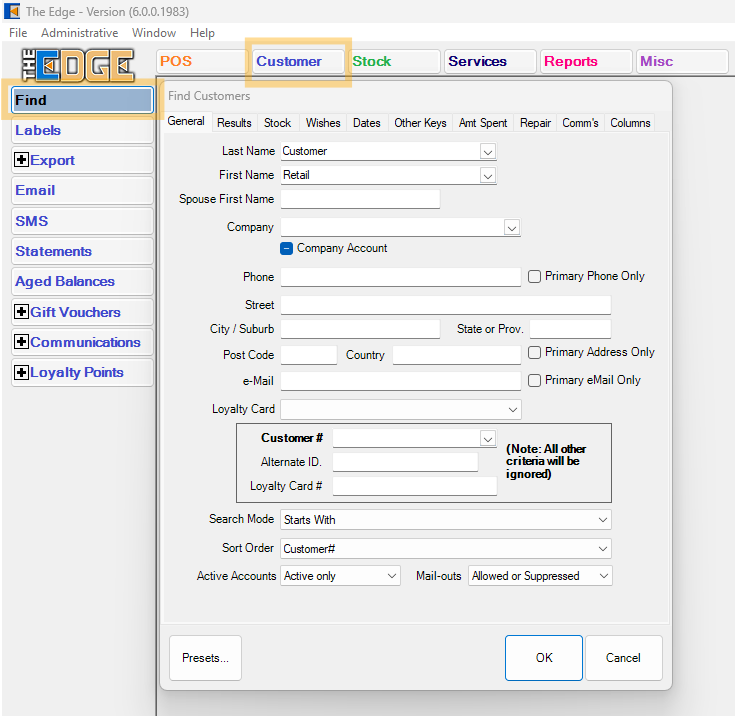The width and height of the screenshot is (735, 716).
Task: Select the Results tab
Action: (x=234, y=123)
